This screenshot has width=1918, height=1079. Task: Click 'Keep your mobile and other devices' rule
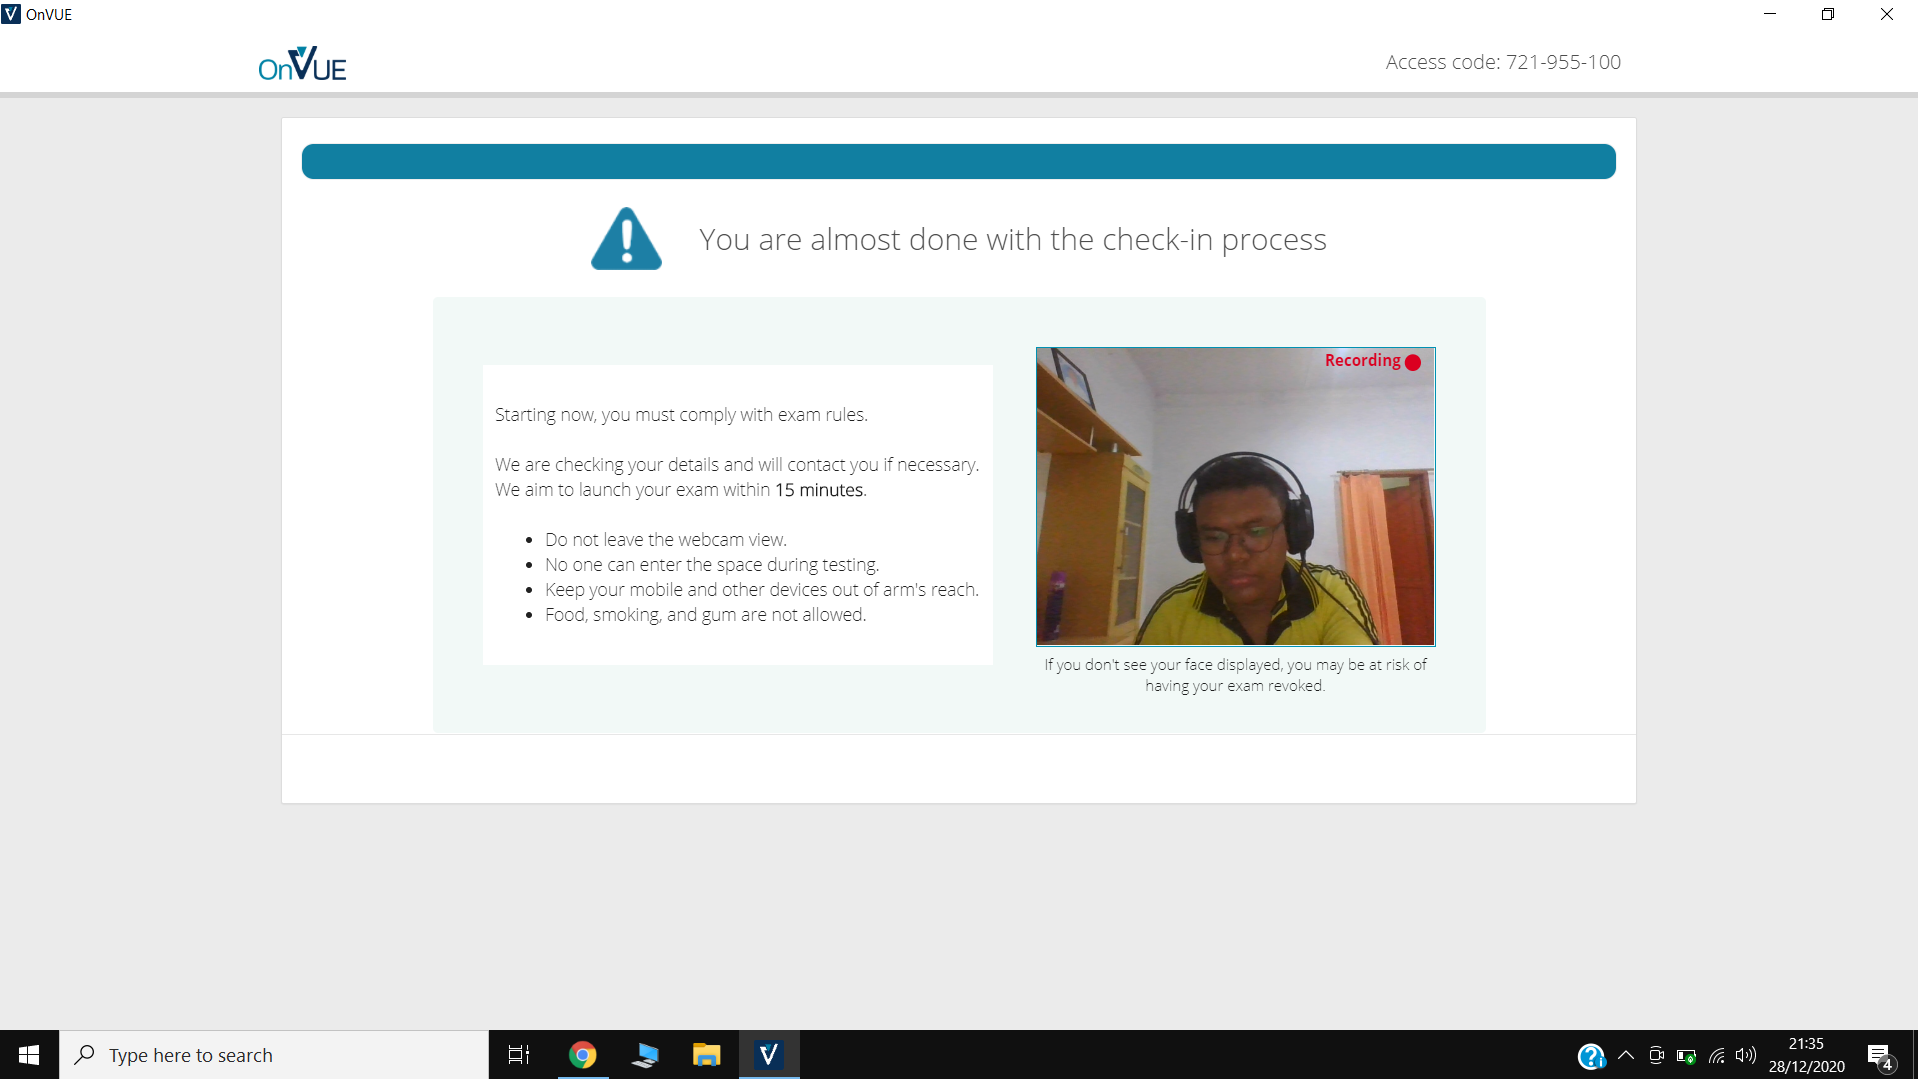coord(762,590)
